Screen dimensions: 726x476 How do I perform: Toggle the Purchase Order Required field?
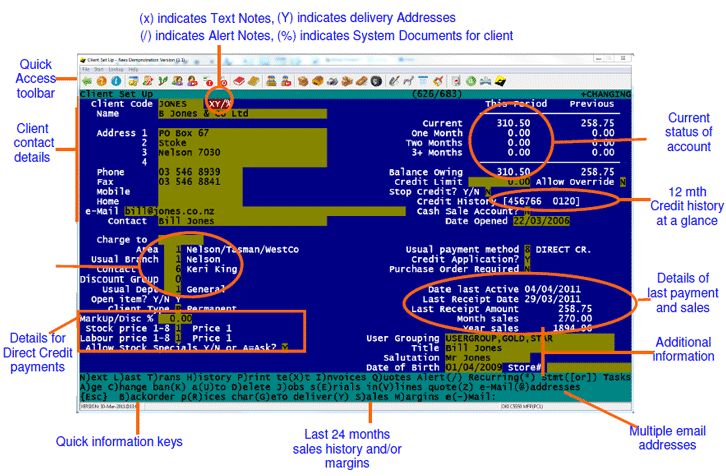[x=528, y=268]
